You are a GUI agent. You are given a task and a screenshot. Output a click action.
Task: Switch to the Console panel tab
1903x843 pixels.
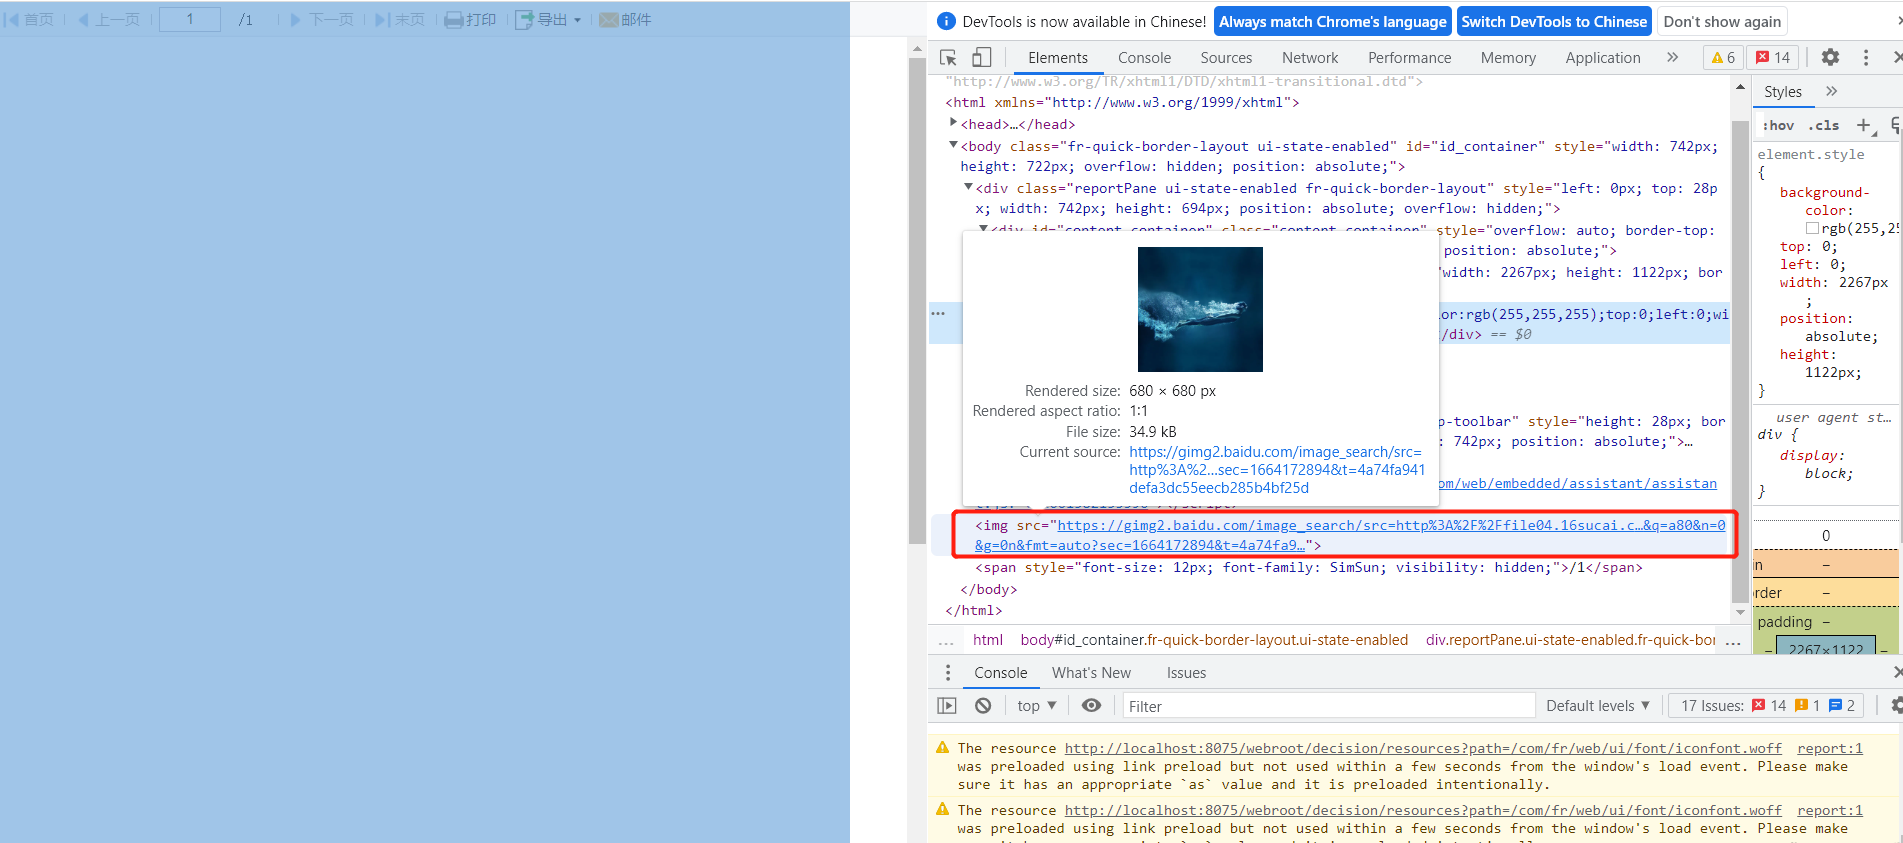[1144, 58]
